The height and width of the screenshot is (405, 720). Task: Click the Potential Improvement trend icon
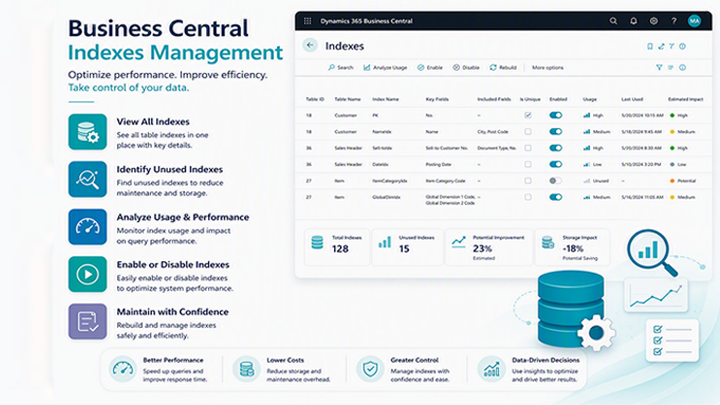458,242
